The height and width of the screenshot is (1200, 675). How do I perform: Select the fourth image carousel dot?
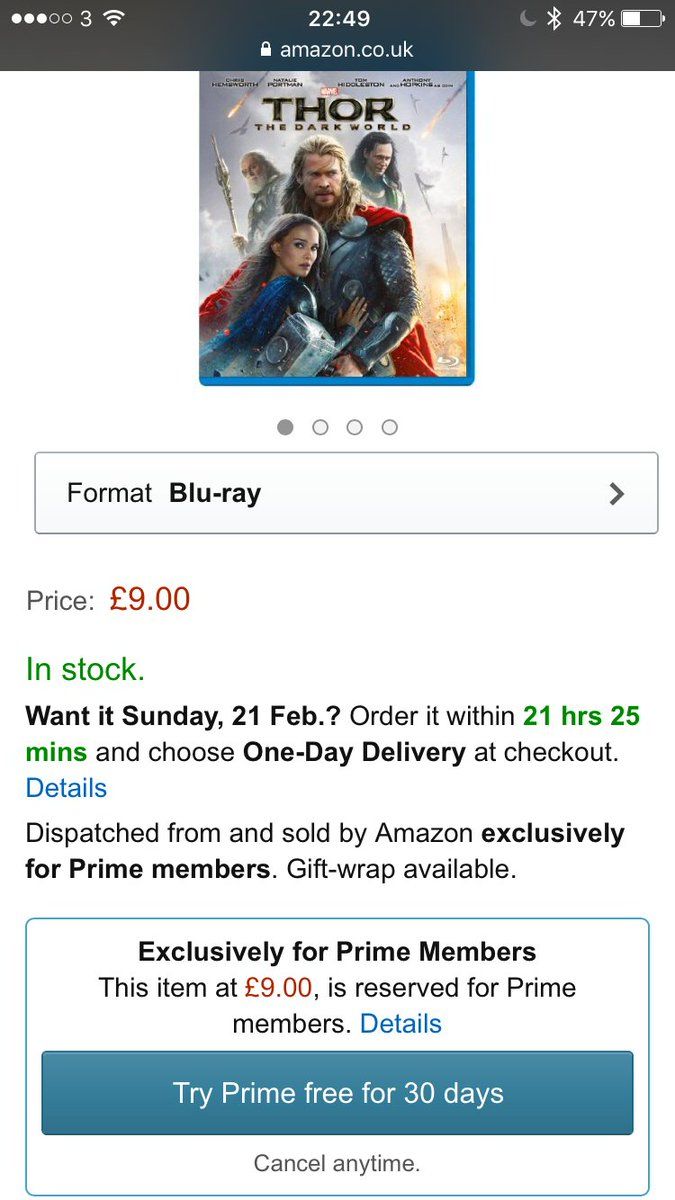pyautogui.click(x=390, y=427)
